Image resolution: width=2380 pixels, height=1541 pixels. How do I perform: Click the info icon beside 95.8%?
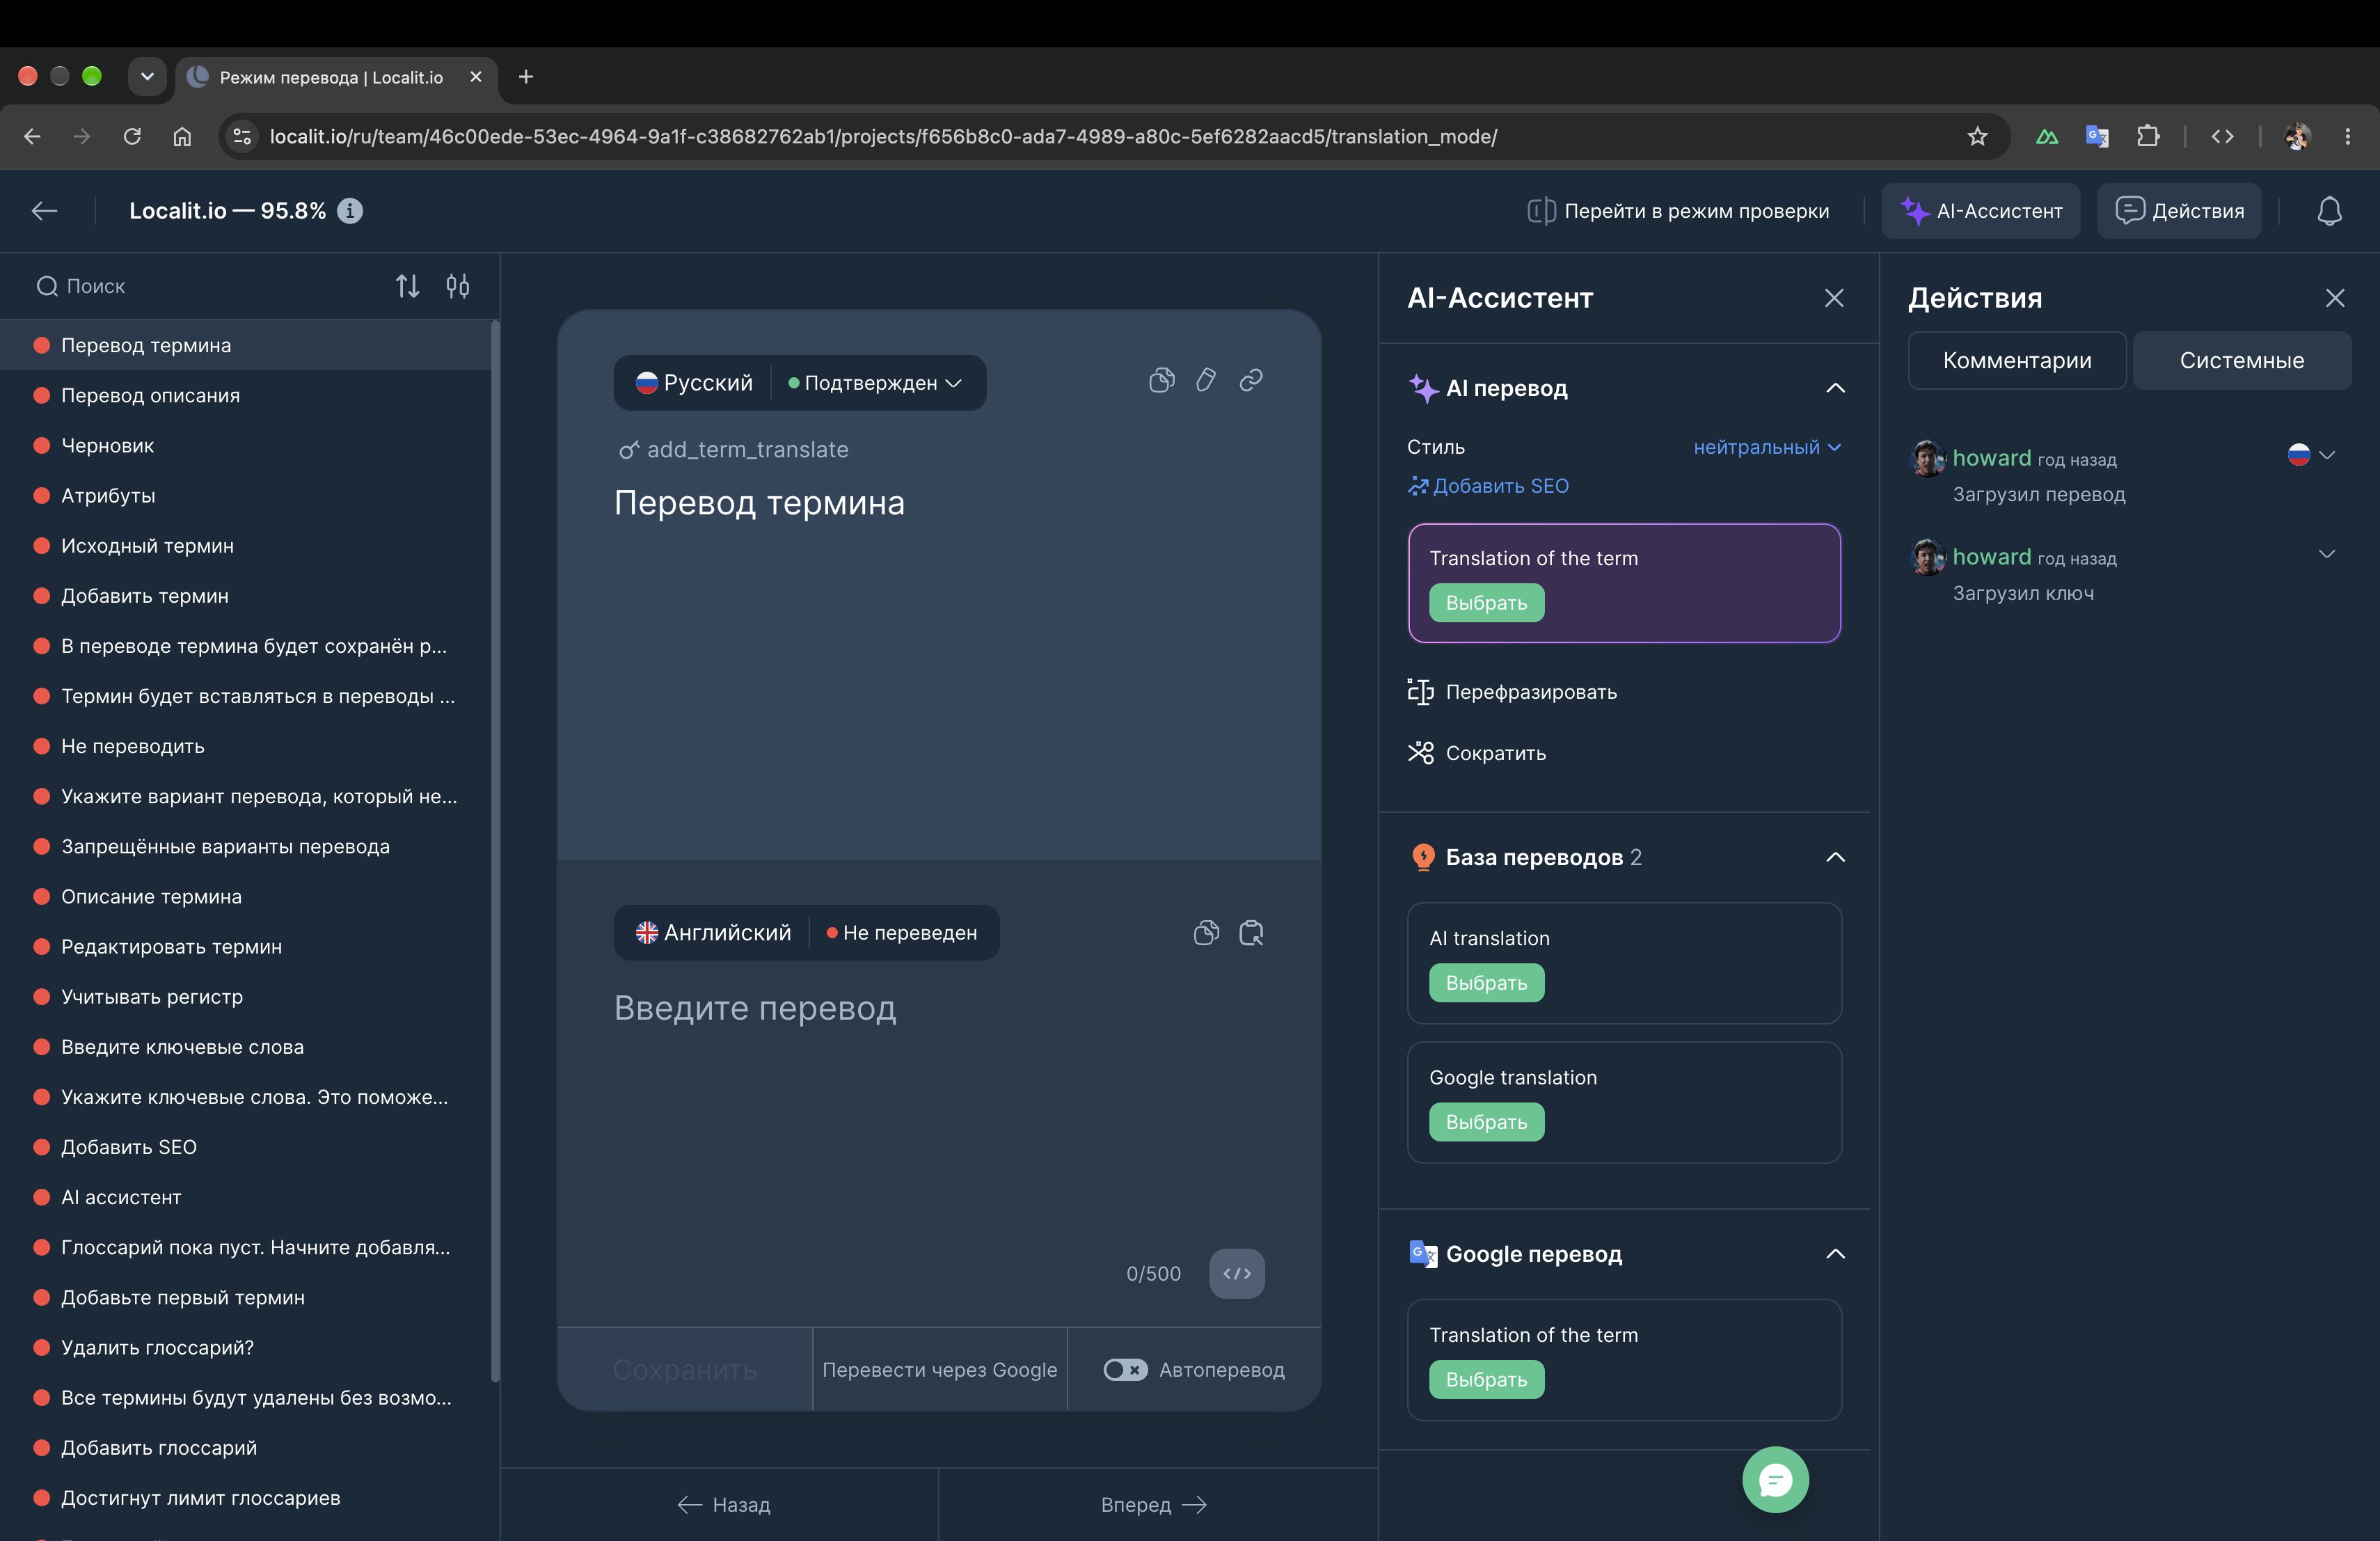pyautogui.click(x=350, y=211)
